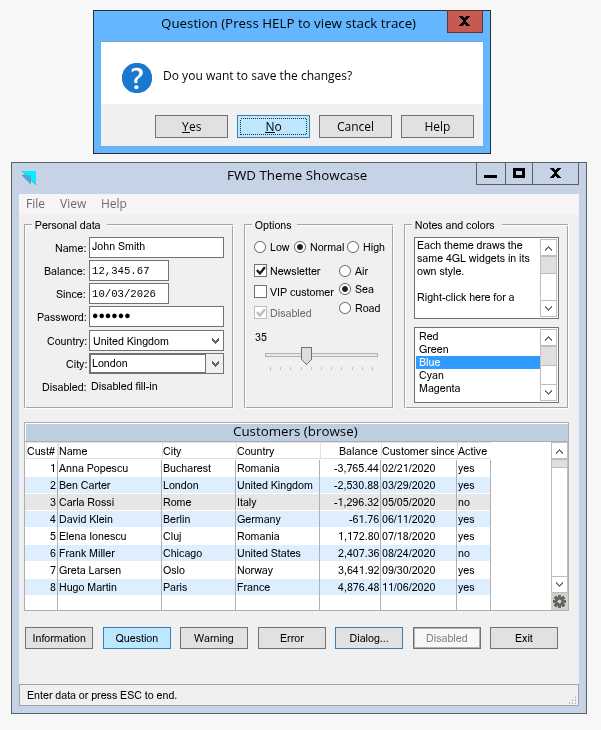Click the blue question mark icon in dialog
Image resolution: width=601 pixels, height=730 pixels.
[x=137, y=78]
